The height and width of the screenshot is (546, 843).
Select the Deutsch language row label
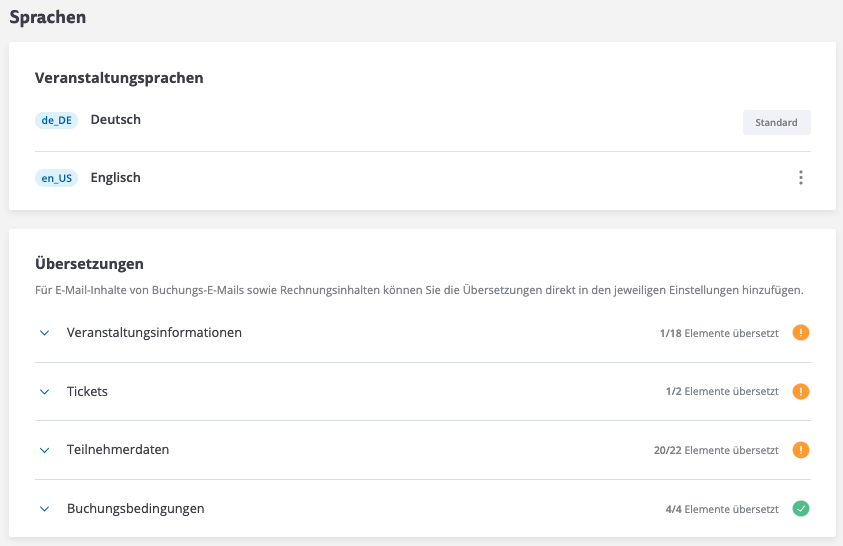click(116, 120)
